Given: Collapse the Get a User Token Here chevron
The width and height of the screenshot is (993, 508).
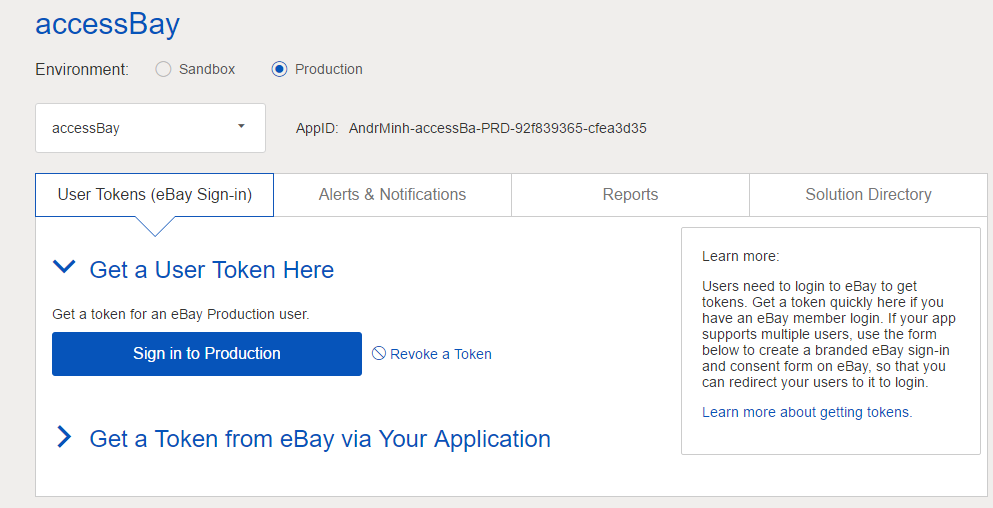Looking at the screenshot, I should pyautogui.click(x=64, y=267).
